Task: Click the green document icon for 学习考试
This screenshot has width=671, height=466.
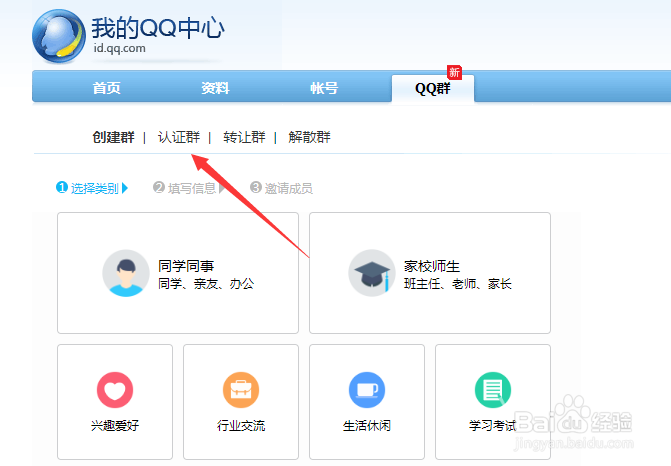Action: click(493, 390)
